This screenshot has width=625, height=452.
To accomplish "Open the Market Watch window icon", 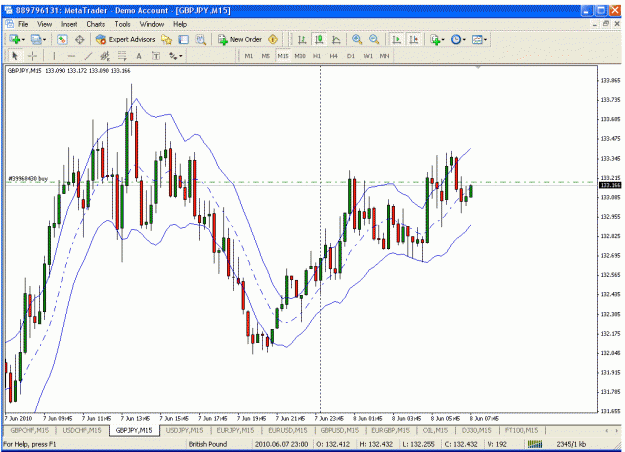I will [62, 39].
